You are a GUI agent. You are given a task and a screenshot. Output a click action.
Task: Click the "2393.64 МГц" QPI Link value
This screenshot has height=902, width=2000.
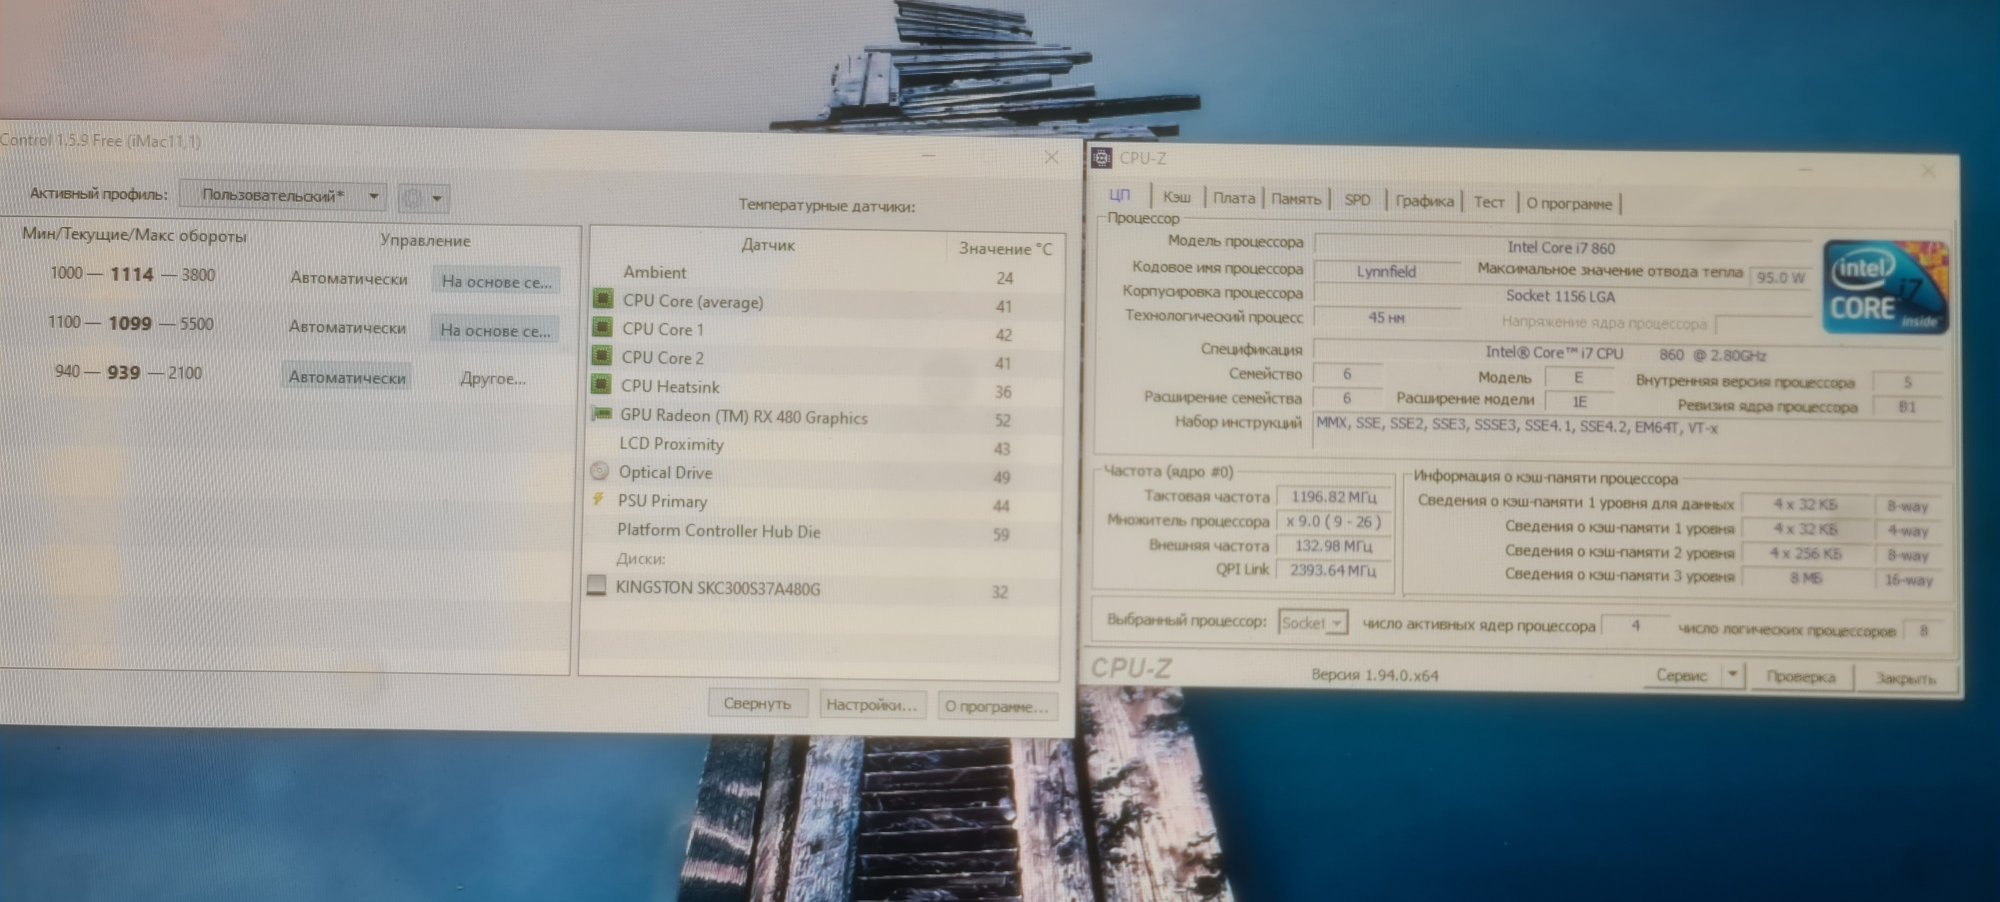pos(1333,570)
